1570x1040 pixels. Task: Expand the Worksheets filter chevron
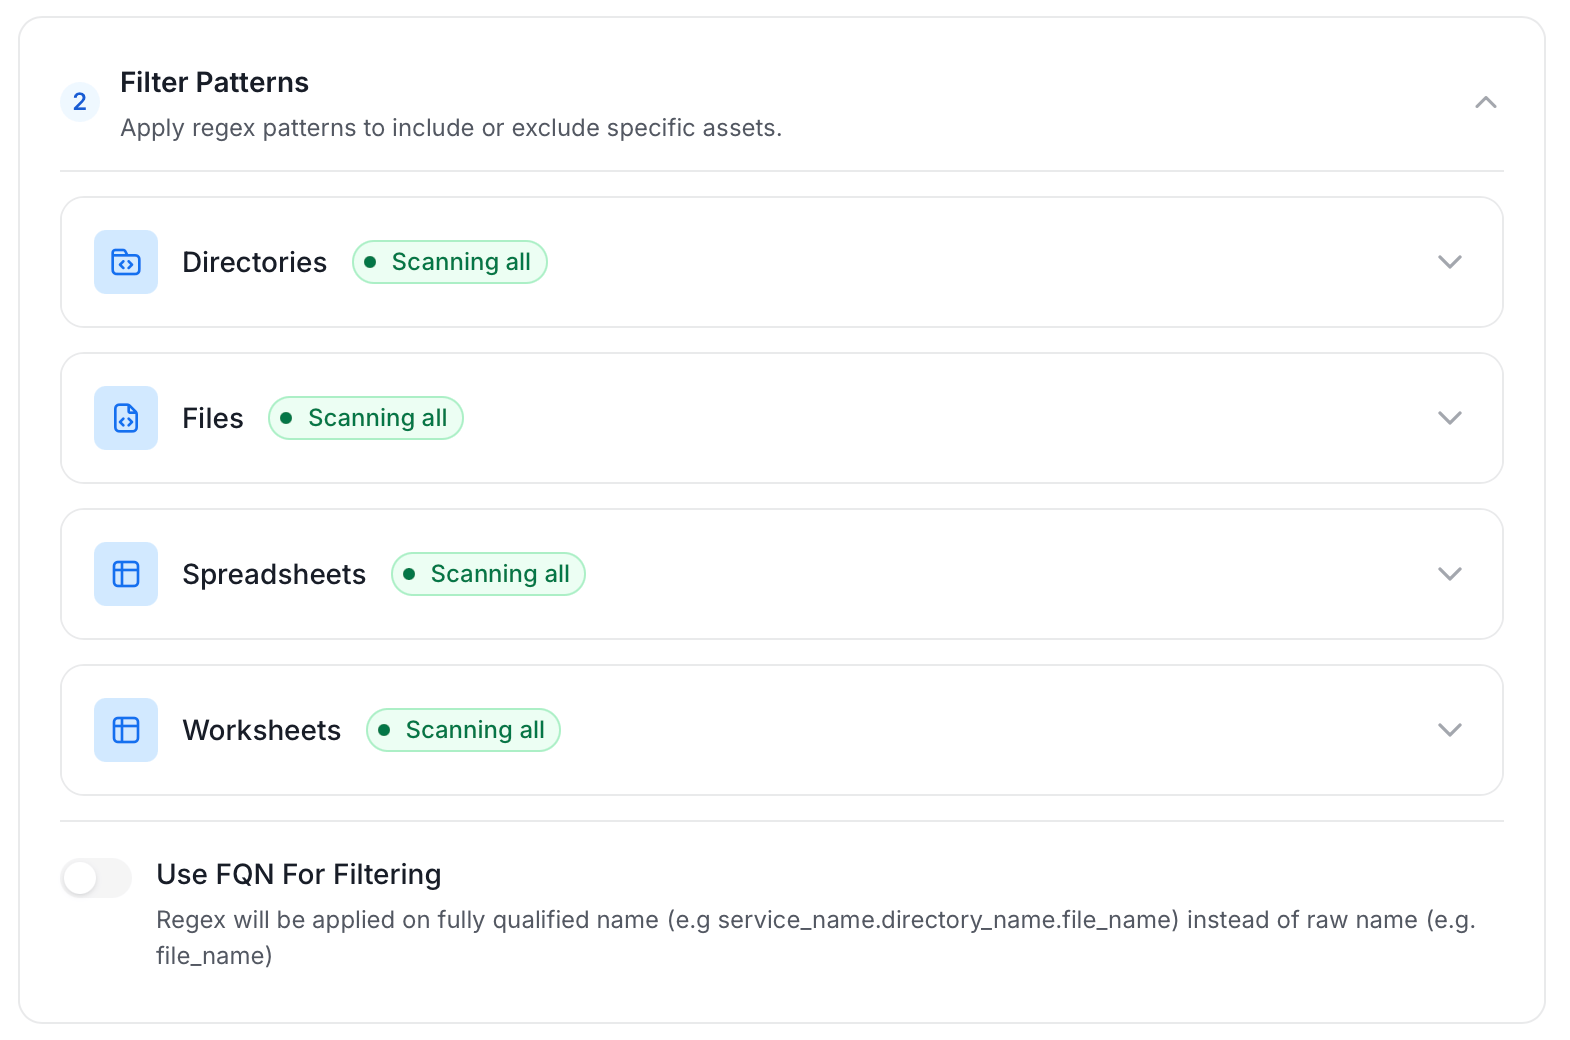click(x=1450, y=730)
